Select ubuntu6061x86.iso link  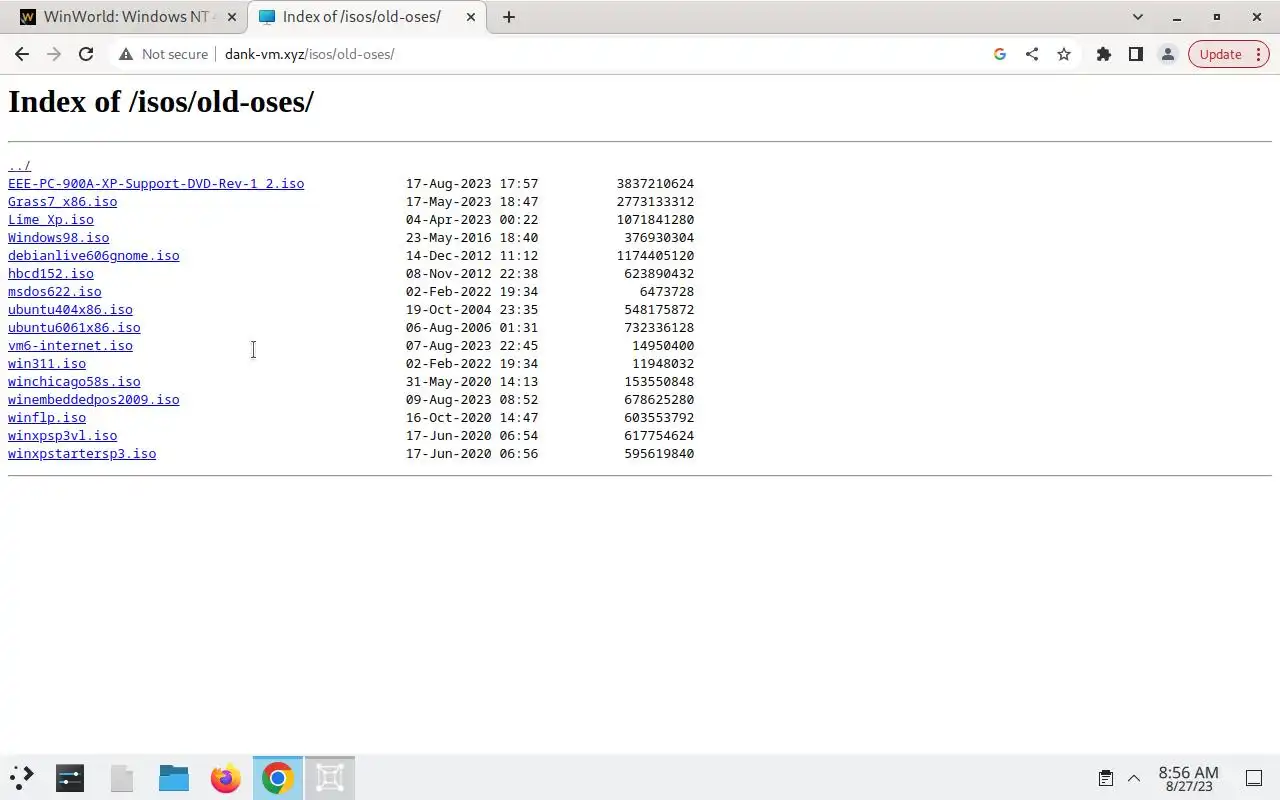(x=74, y=327)
